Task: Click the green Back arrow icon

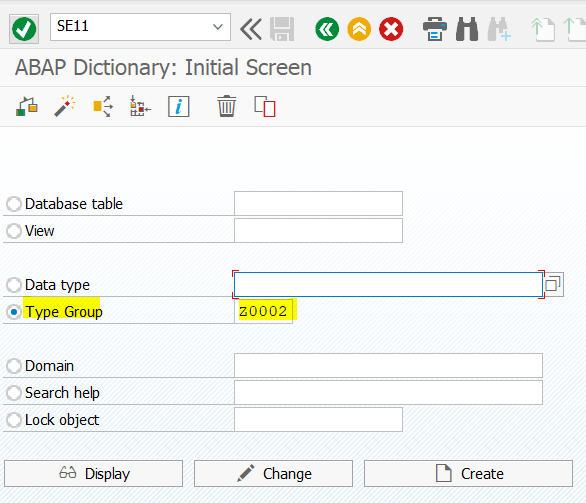Action: [327, 29]
